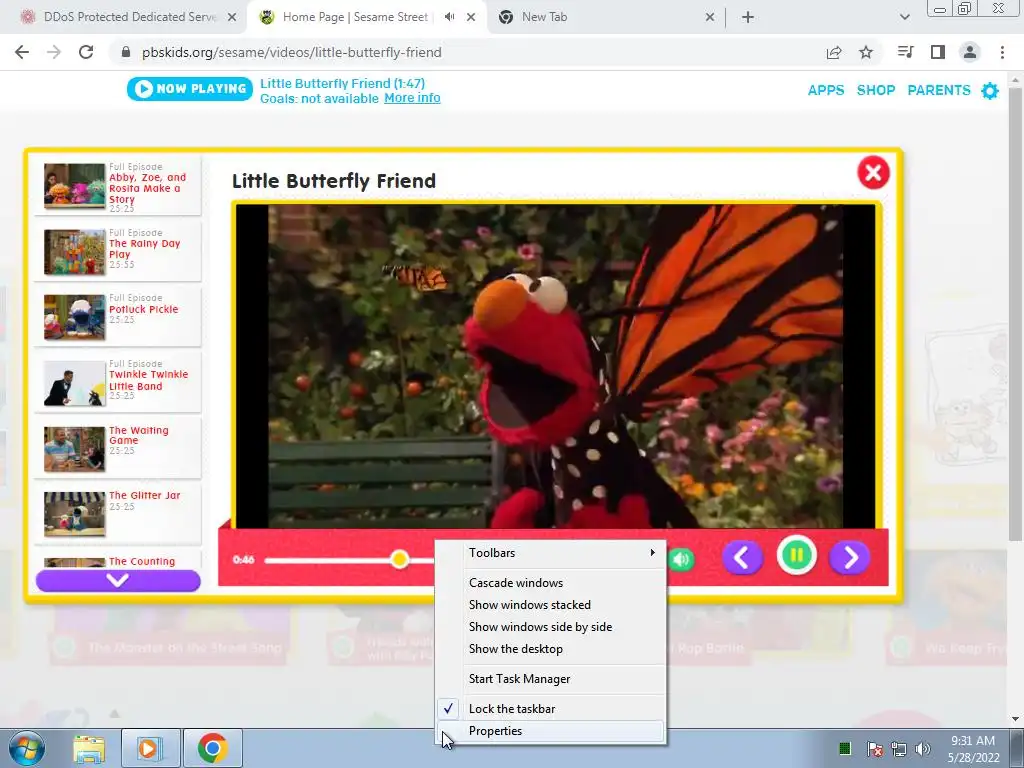Open the SHOP link
Screen dimensions: 1024x768
tap(876, 90)
